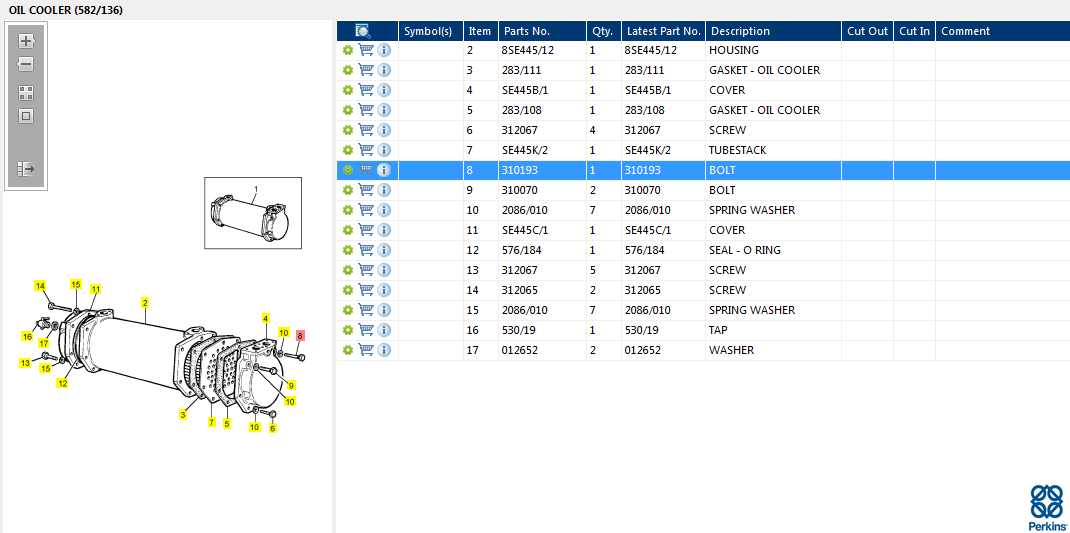The image size is (1070, 533).
Task: Sort by Item column header
Action: (480, 31)
